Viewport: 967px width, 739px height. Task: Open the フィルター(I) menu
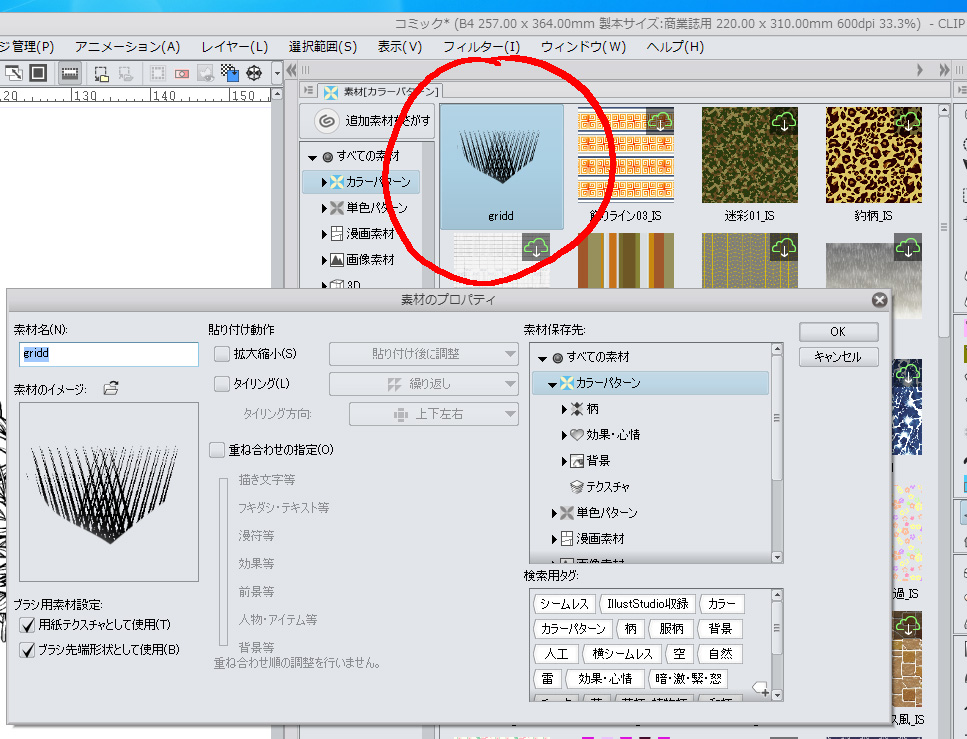click(481, 47)
